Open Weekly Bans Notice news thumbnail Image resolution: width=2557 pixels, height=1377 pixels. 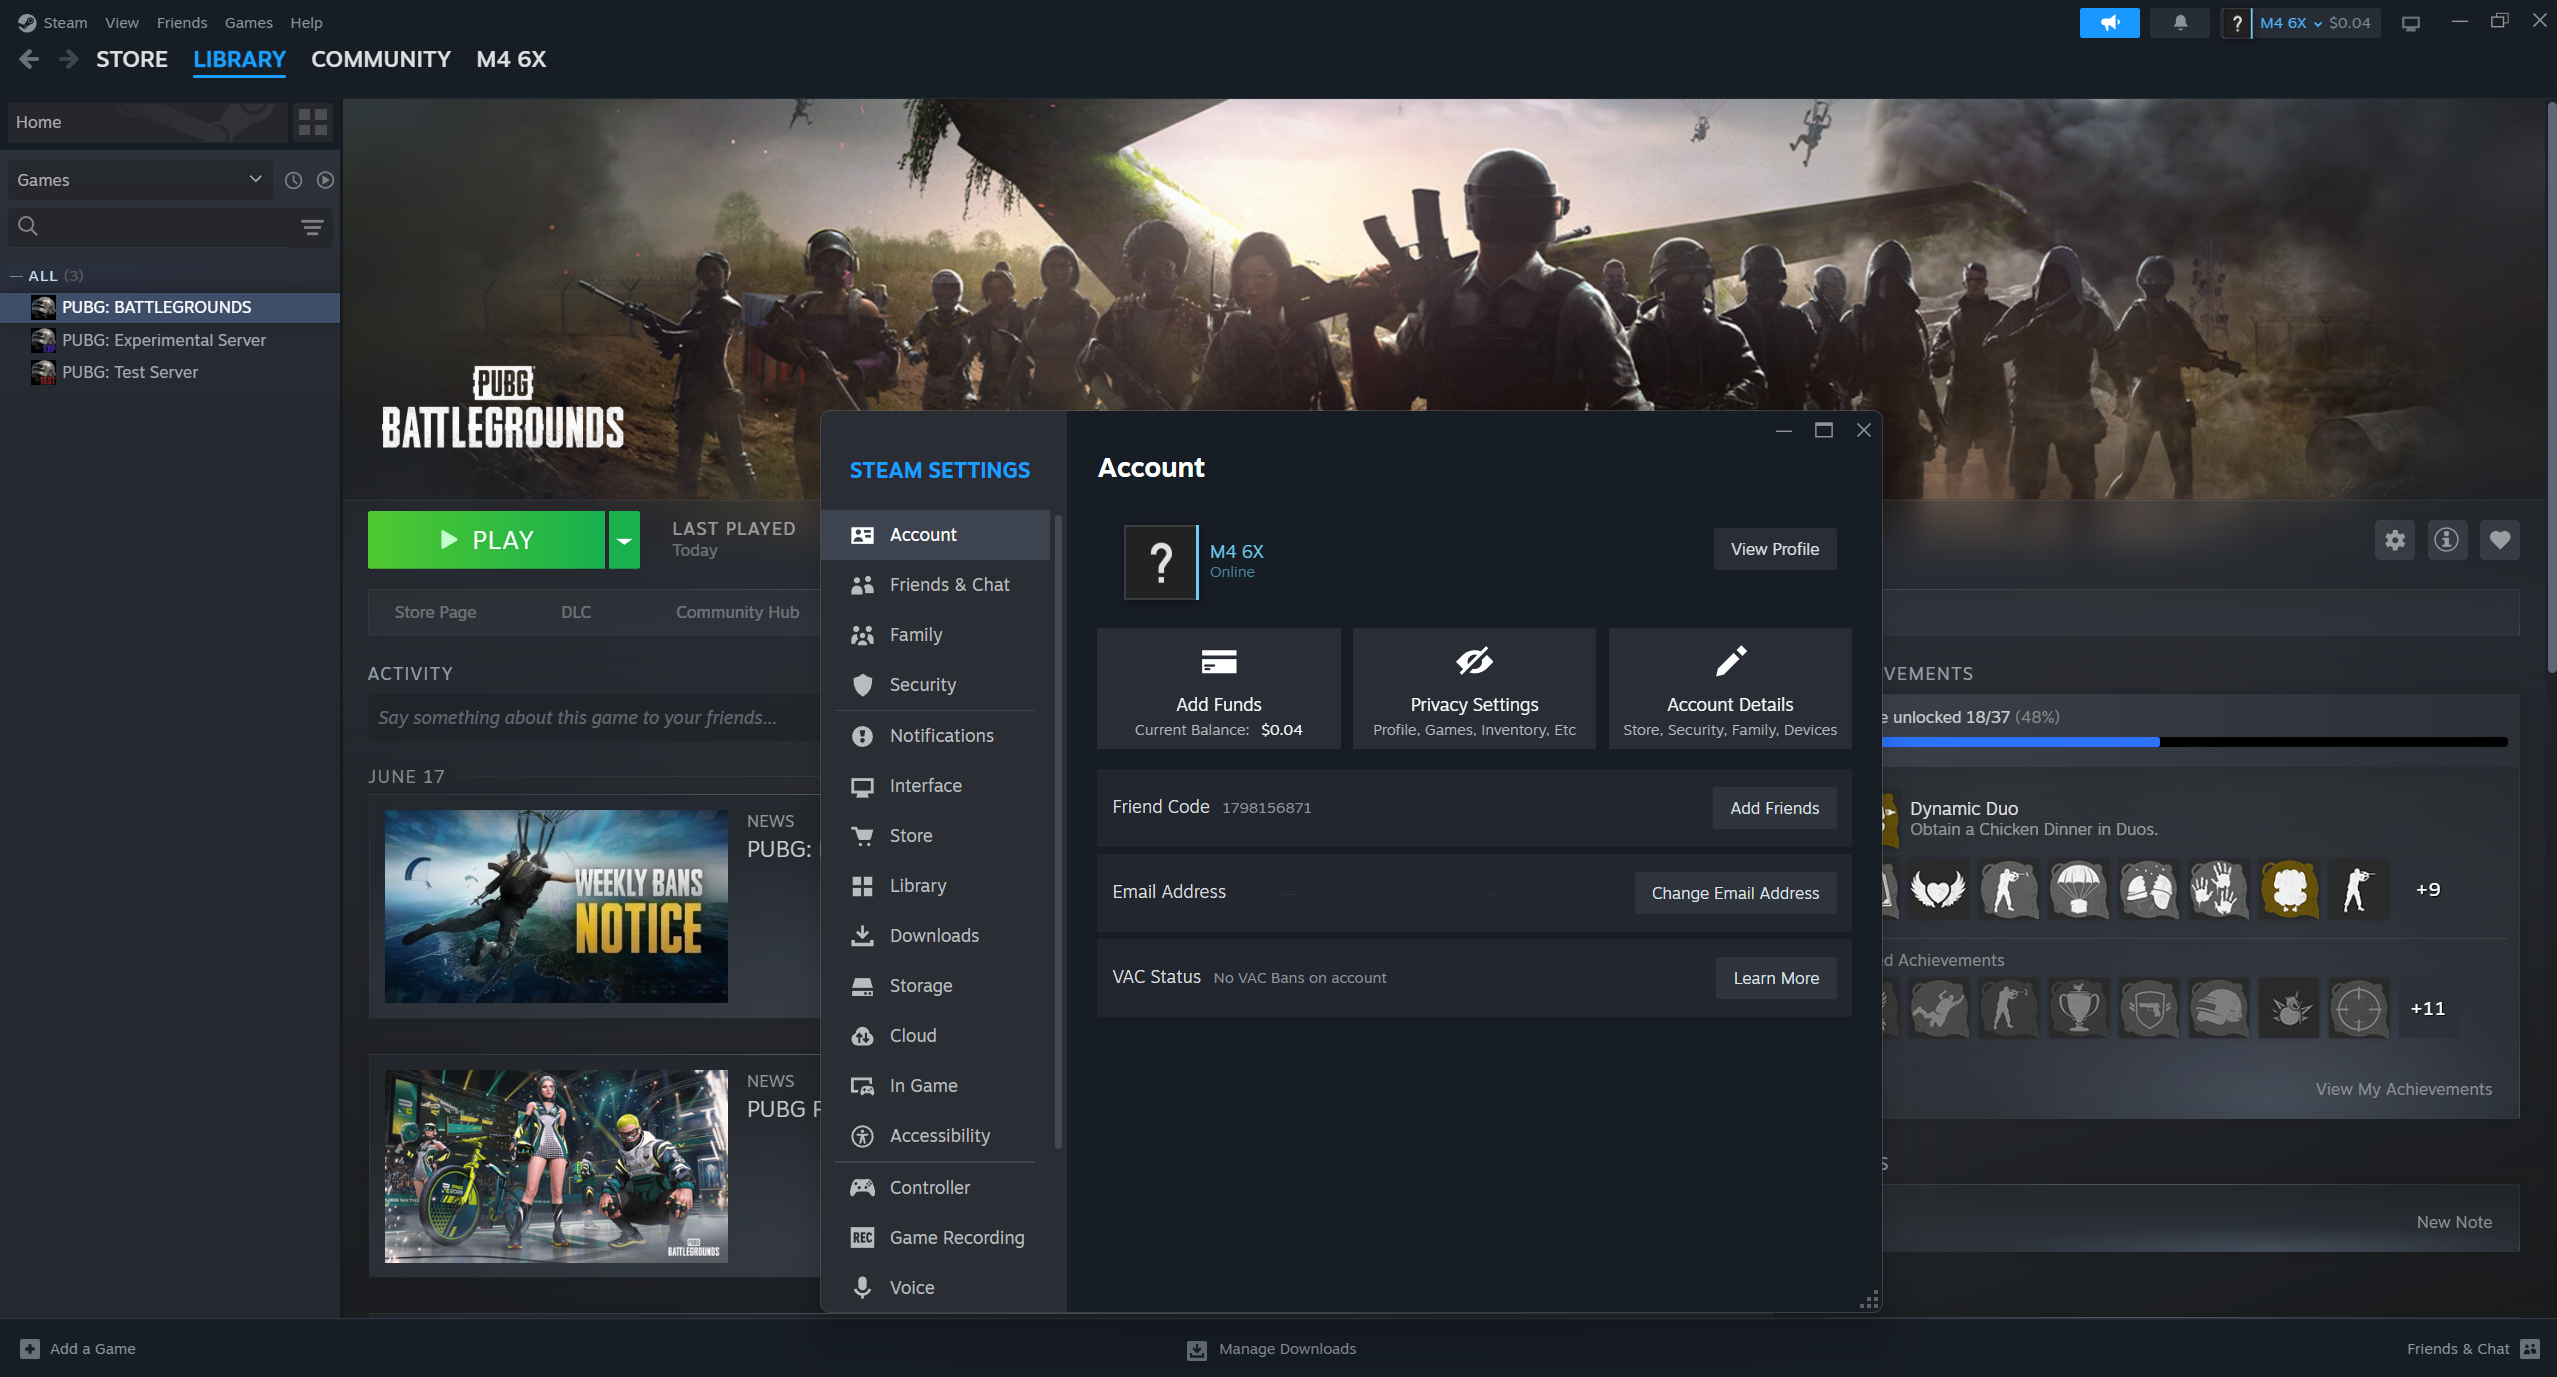click(556, 906)
